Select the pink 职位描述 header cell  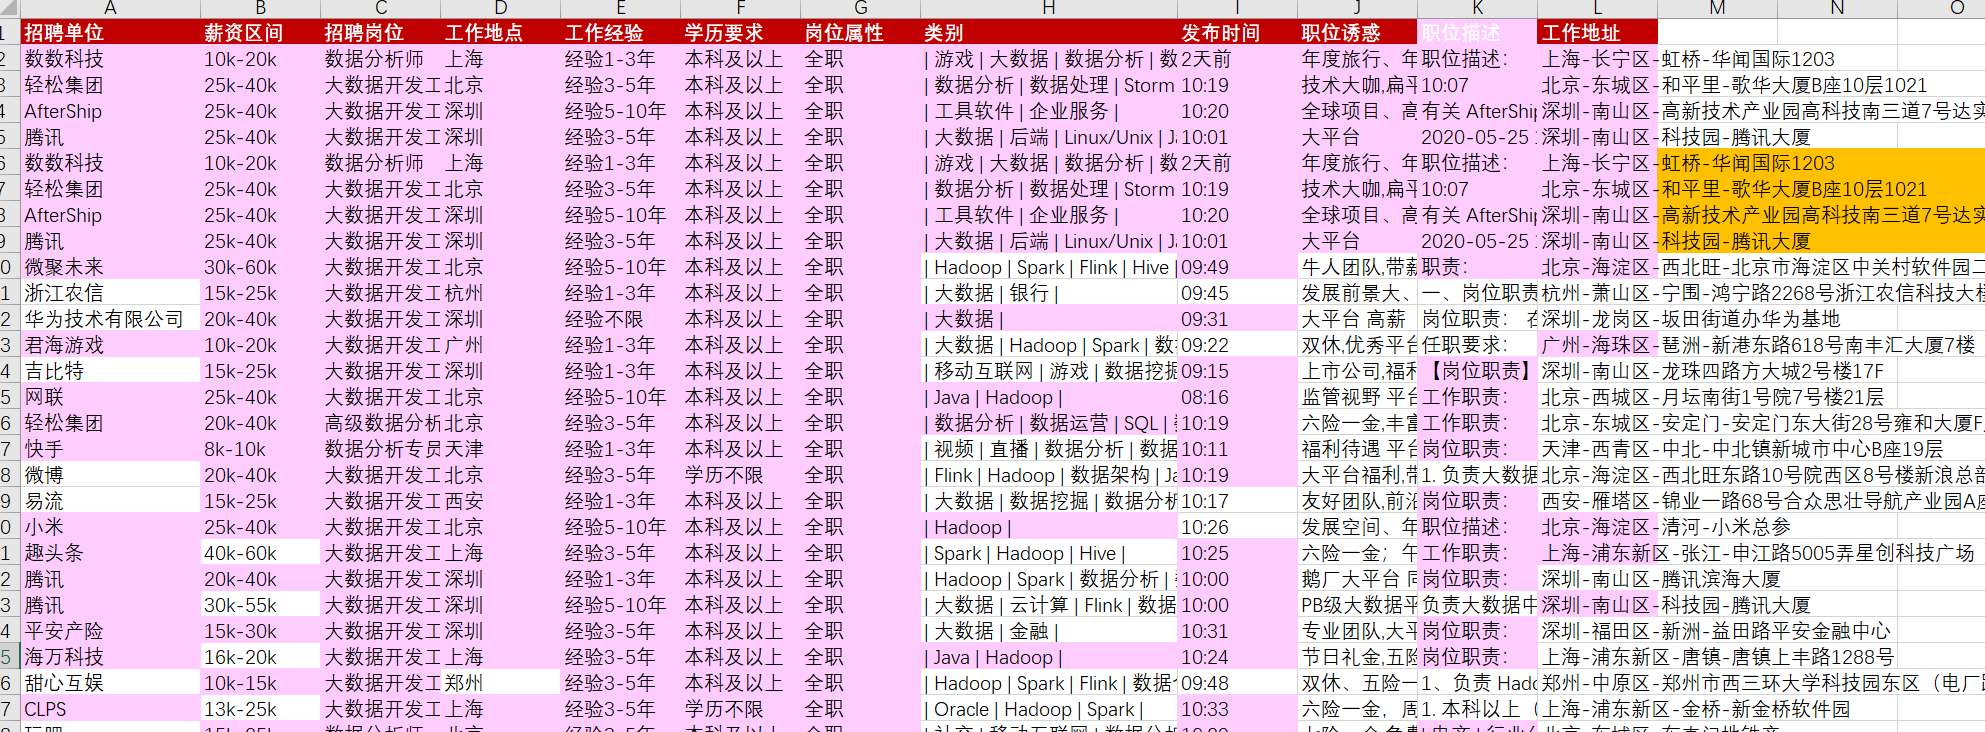pyautogui.click(x=1477, y=33)
